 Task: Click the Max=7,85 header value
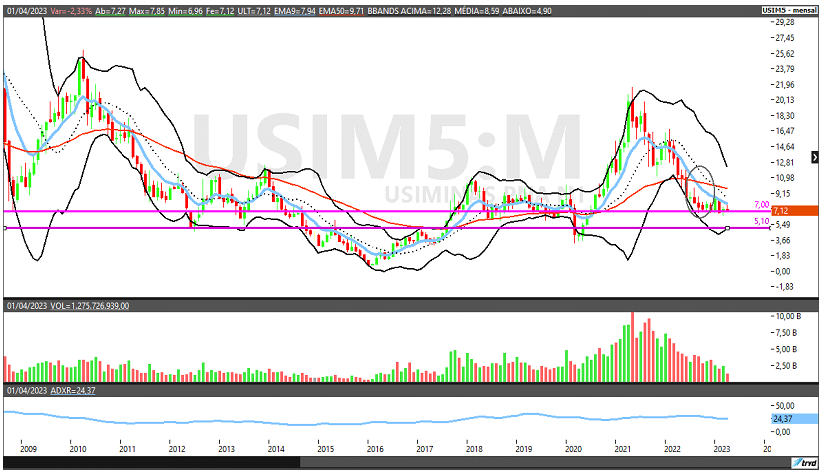[x=147, y=11]
